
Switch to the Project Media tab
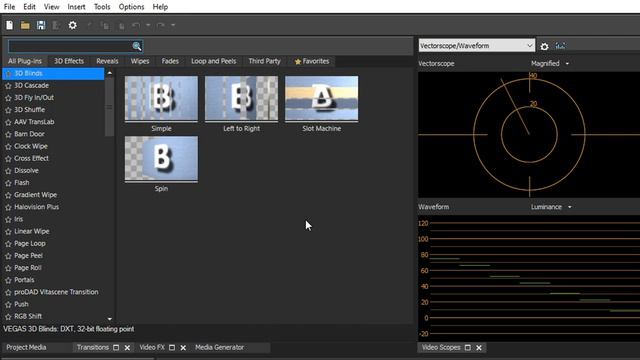[26, 347]
